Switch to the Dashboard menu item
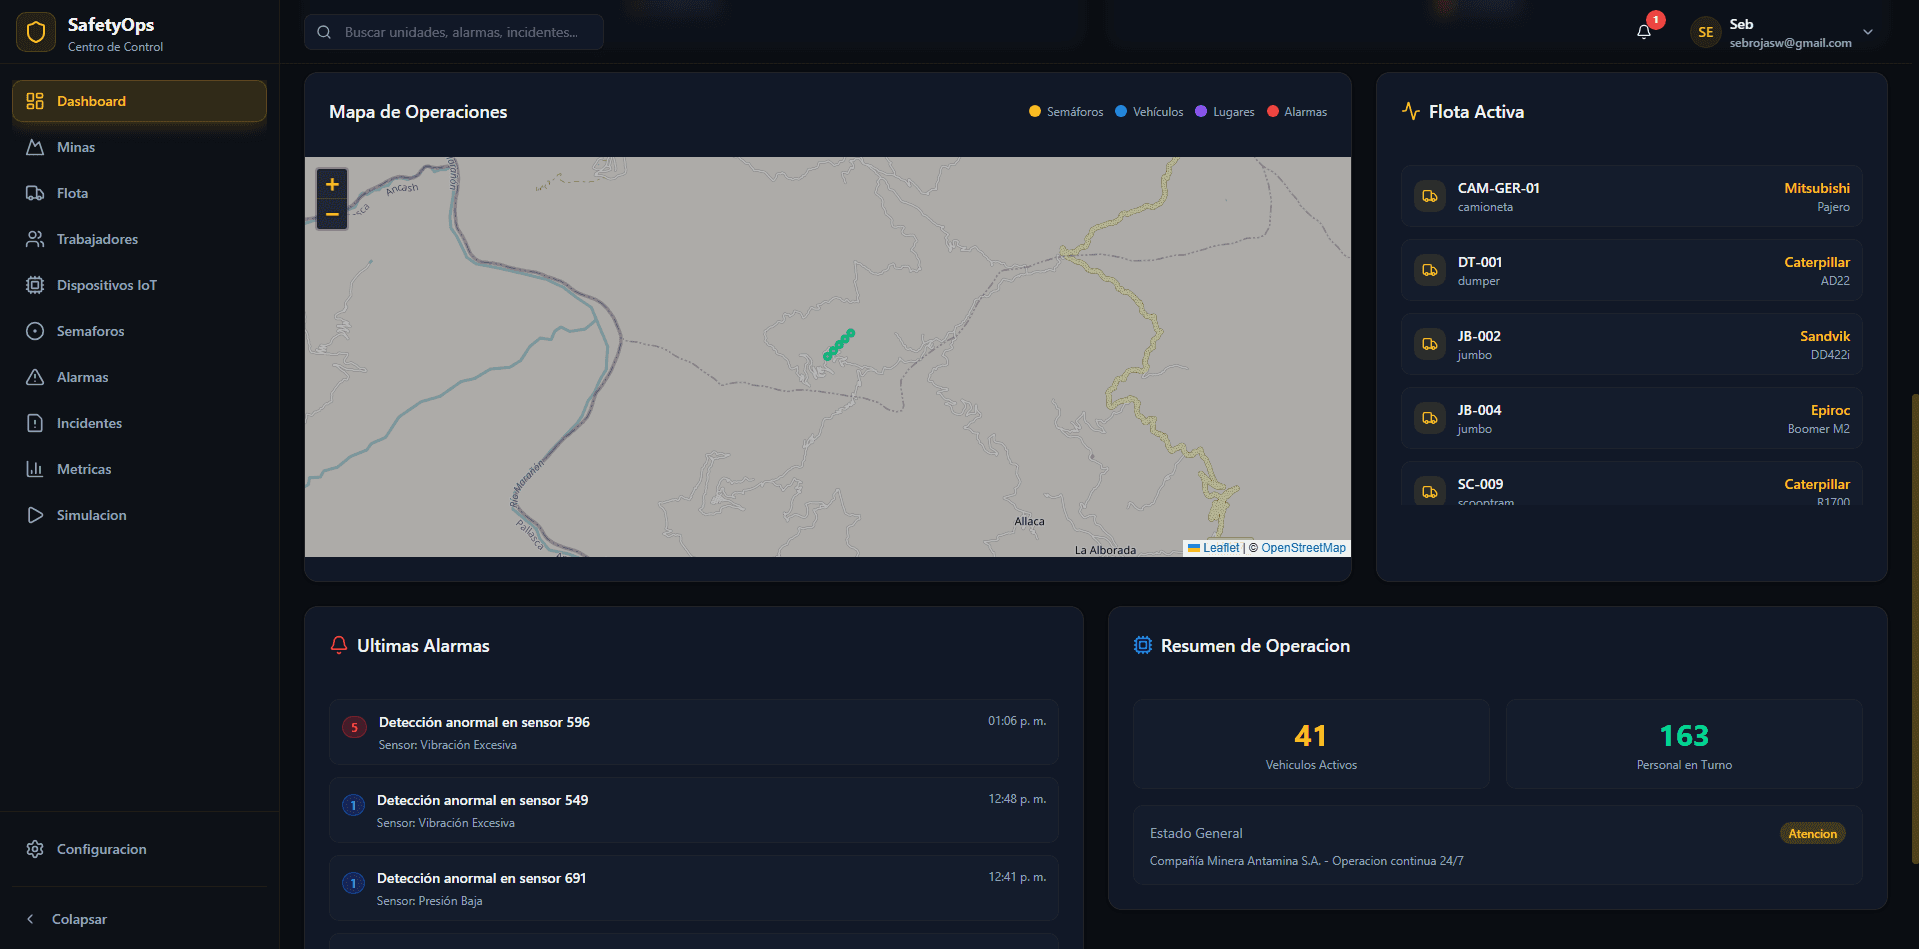The height and width of the screenshot is (949, 1919). click(x=92, y=101)
